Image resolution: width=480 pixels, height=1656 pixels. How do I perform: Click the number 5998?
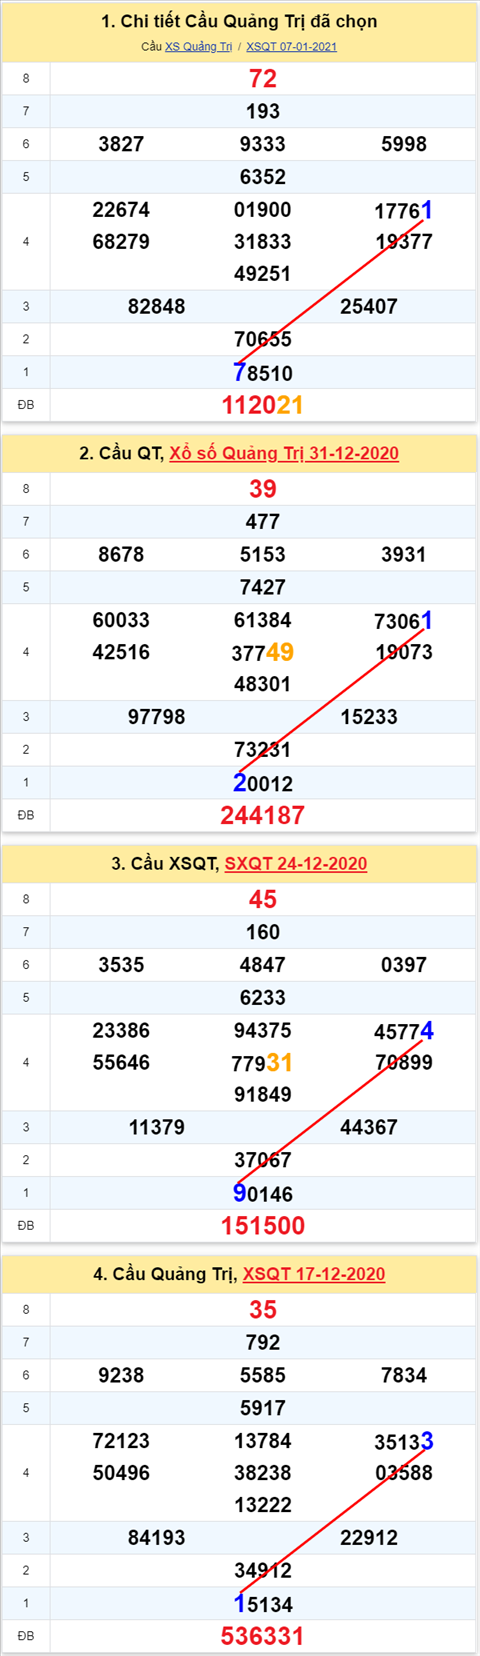click(x=404, y=144)
